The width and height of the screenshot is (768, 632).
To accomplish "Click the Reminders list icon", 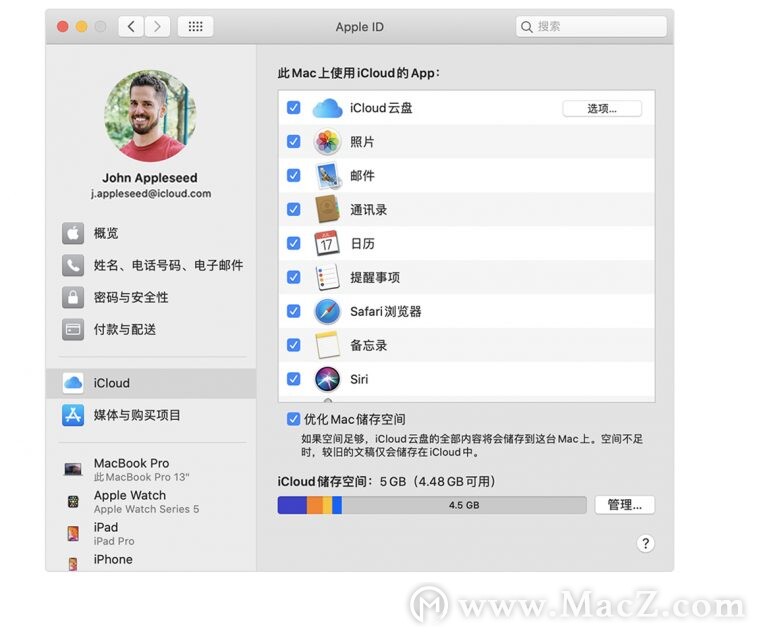I will click(x=327, y=277).
